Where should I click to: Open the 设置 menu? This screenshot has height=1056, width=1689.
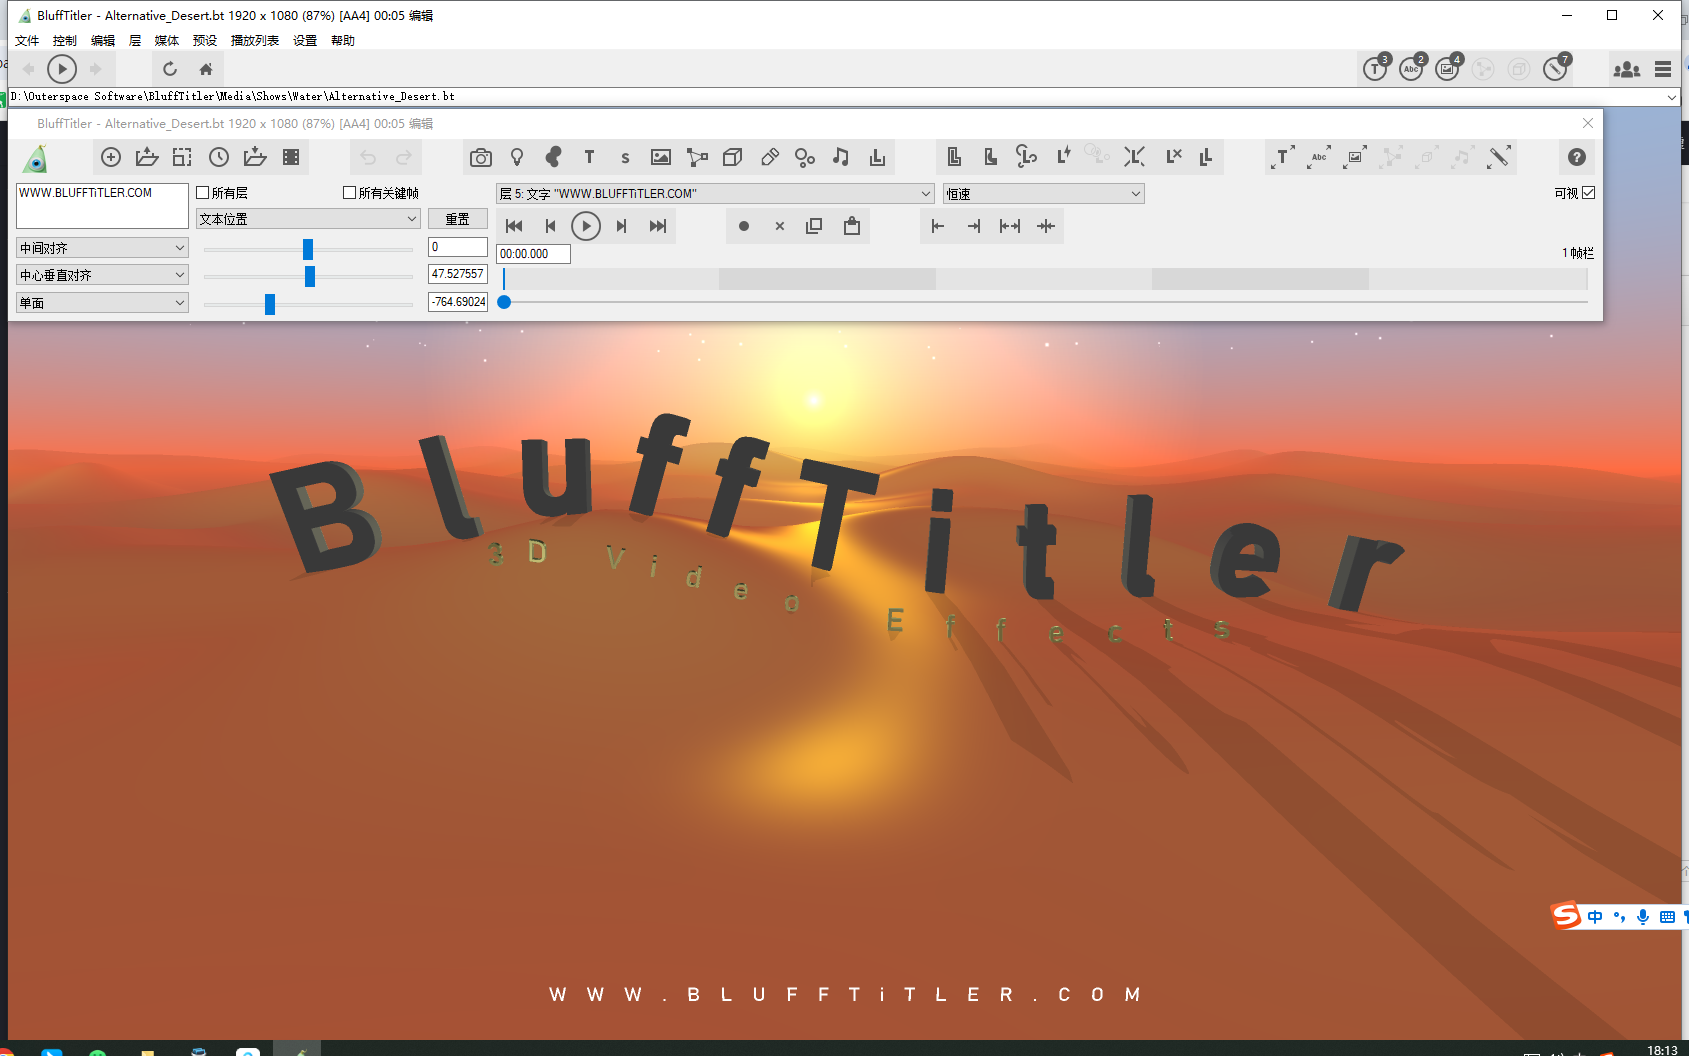[x=304, y=40]
